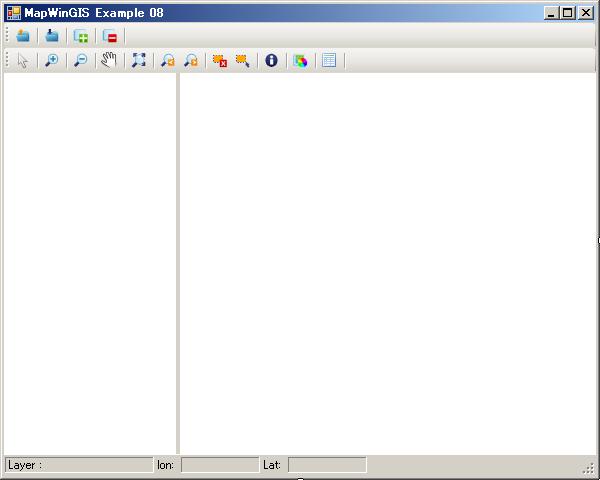Add a layer with green plus icon
600x480 pixels.
coord(81,36)
